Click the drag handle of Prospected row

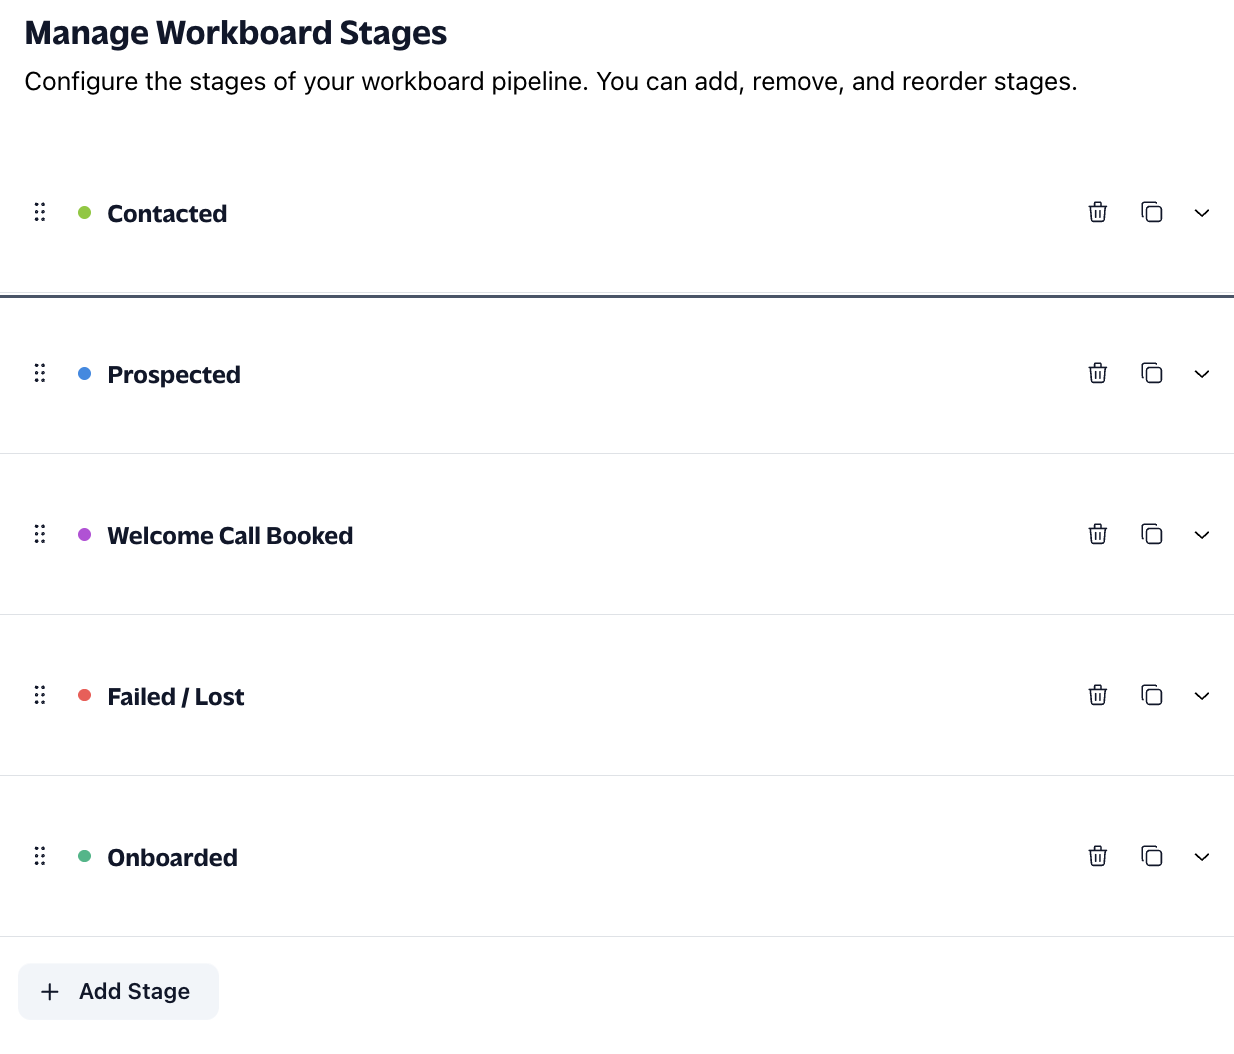40,373
